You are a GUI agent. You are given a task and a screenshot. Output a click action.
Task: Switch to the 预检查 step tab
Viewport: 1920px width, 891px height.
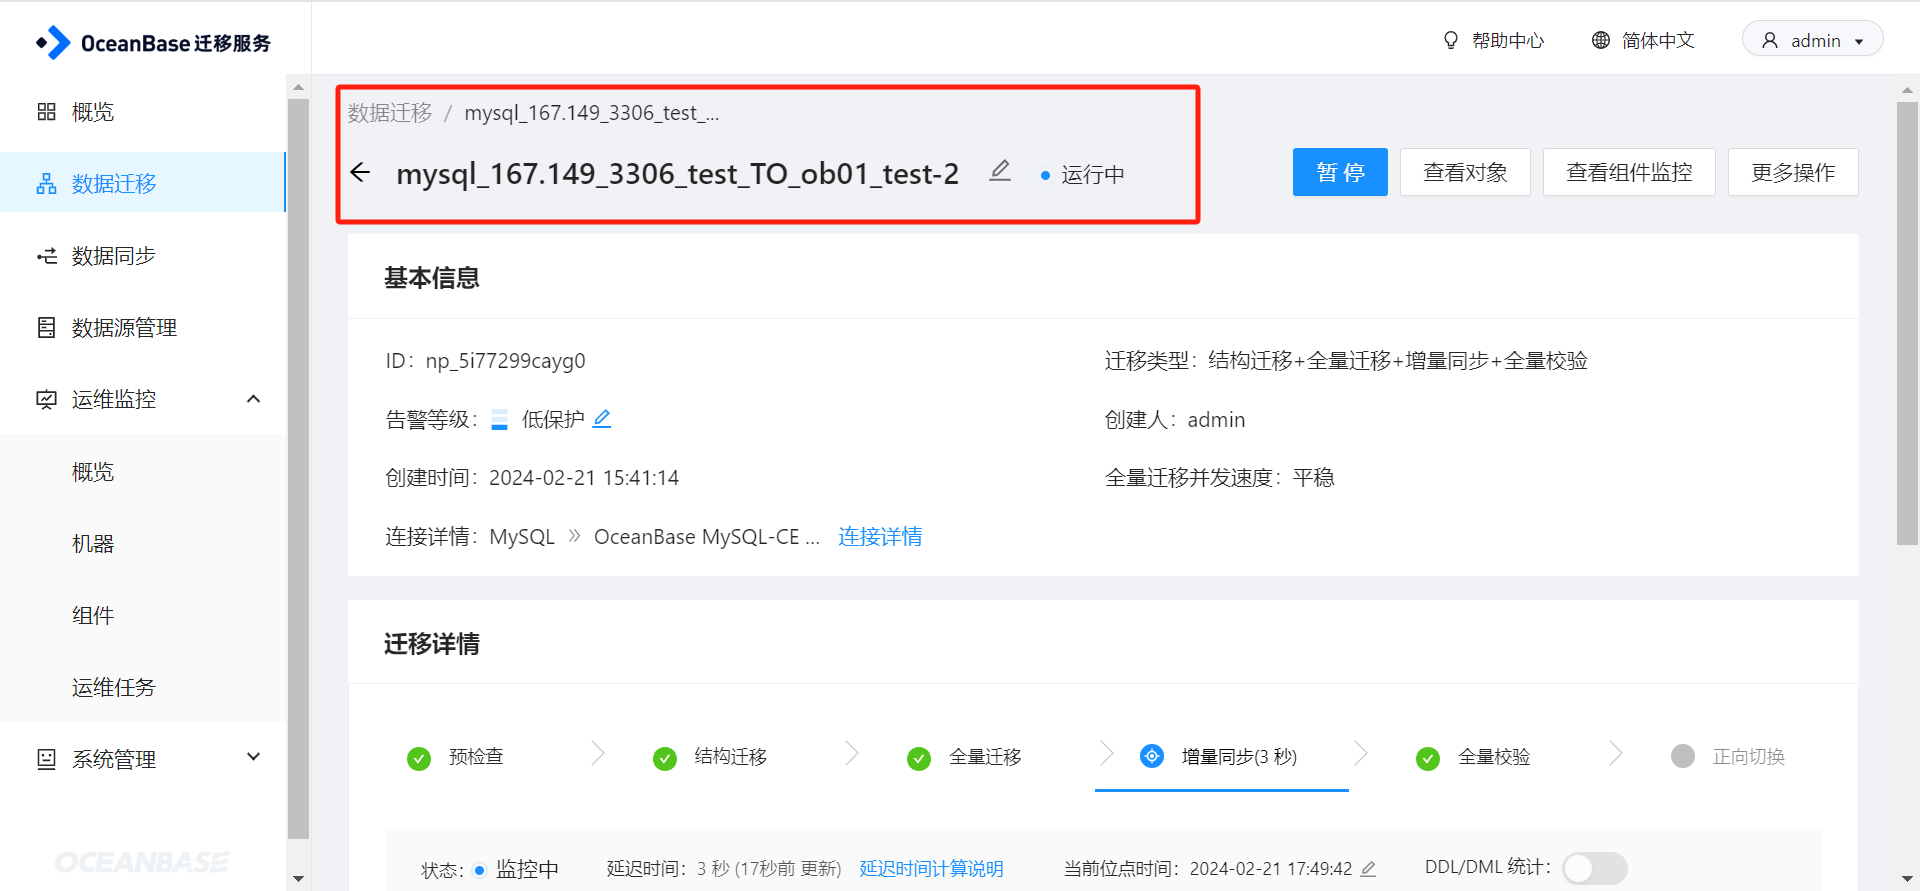(x=476, y=757)
